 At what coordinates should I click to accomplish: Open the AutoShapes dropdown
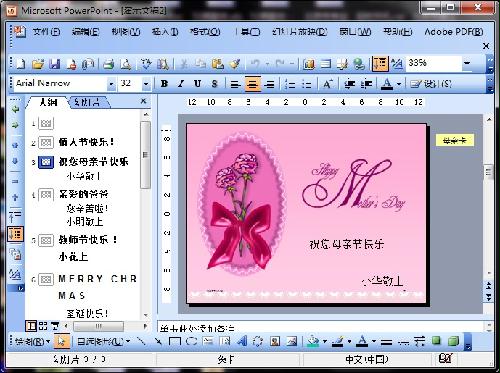103,341
